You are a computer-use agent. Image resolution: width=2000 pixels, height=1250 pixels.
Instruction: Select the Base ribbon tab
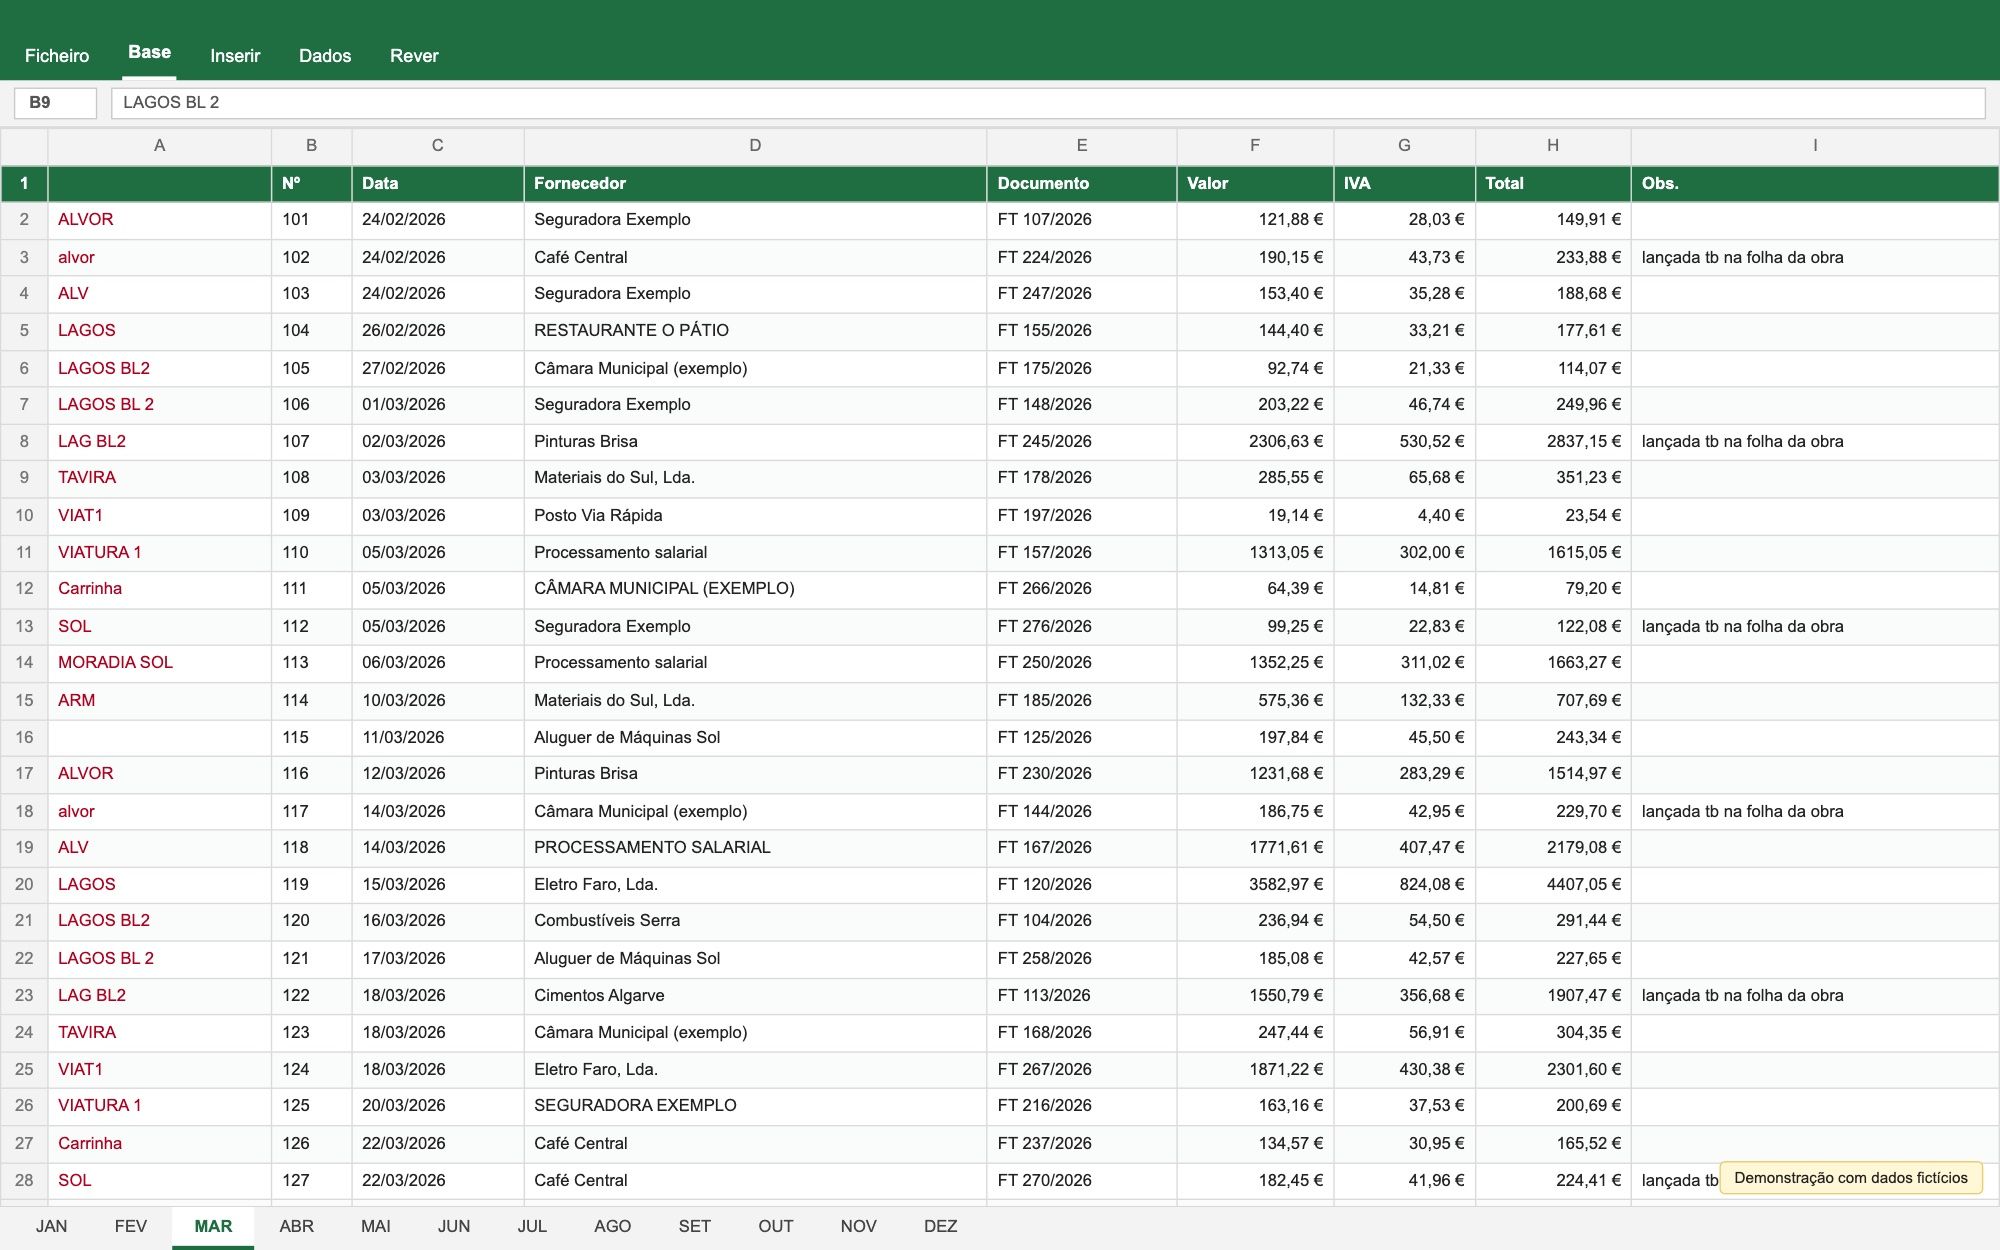(x=150, y=53)
